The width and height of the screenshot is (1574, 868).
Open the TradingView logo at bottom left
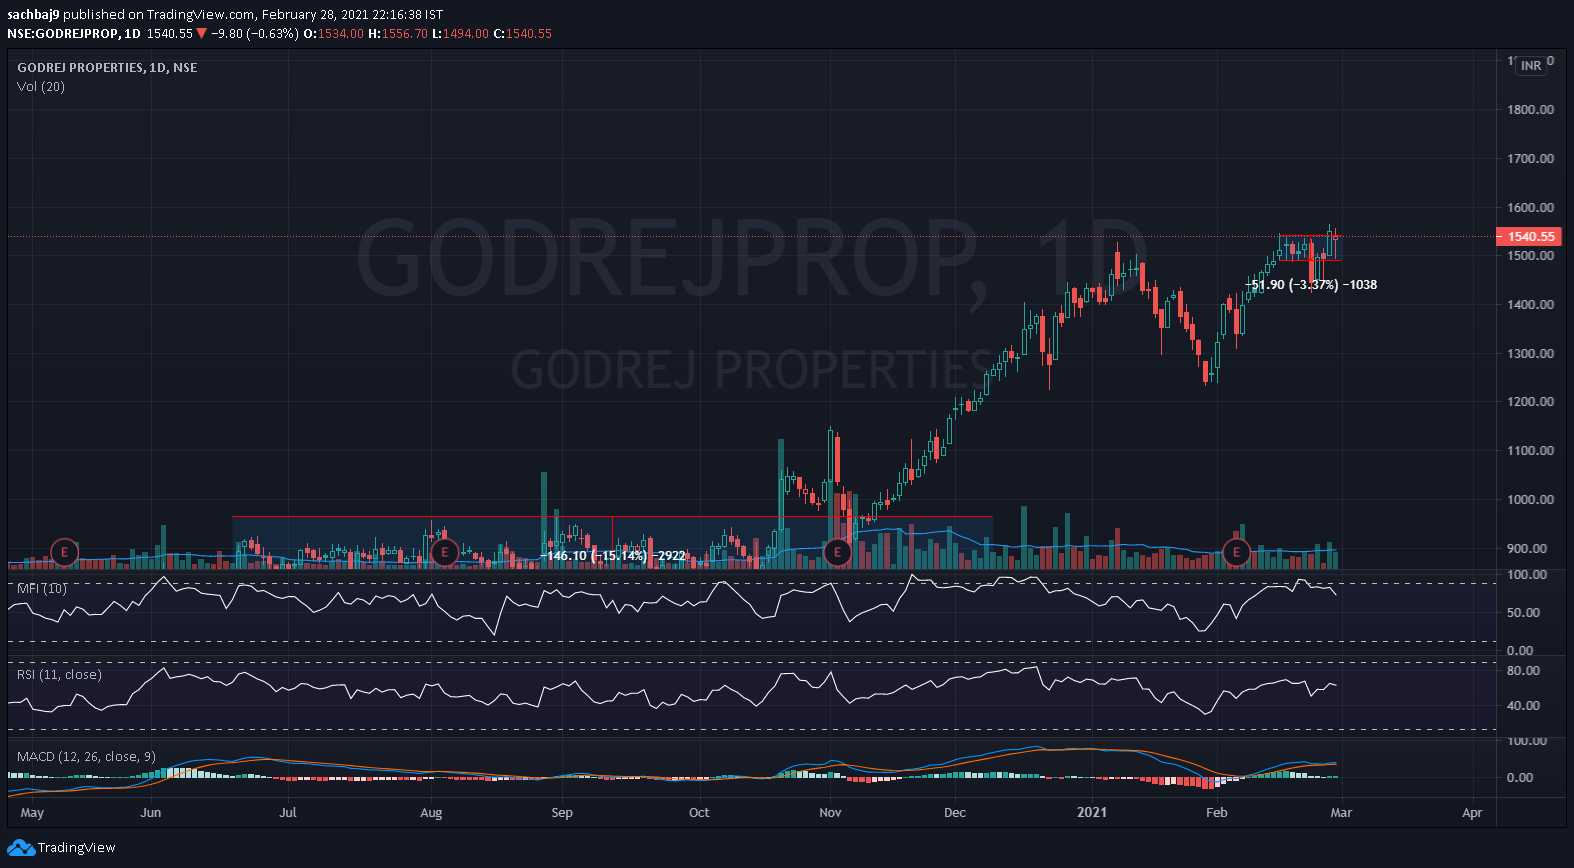click(x=61, y=847)
